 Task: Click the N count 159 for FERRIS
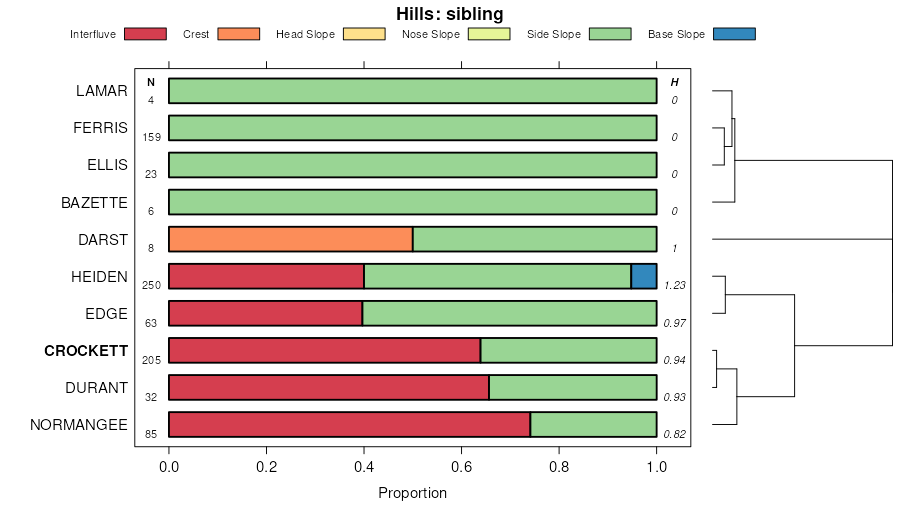point(151,137)
